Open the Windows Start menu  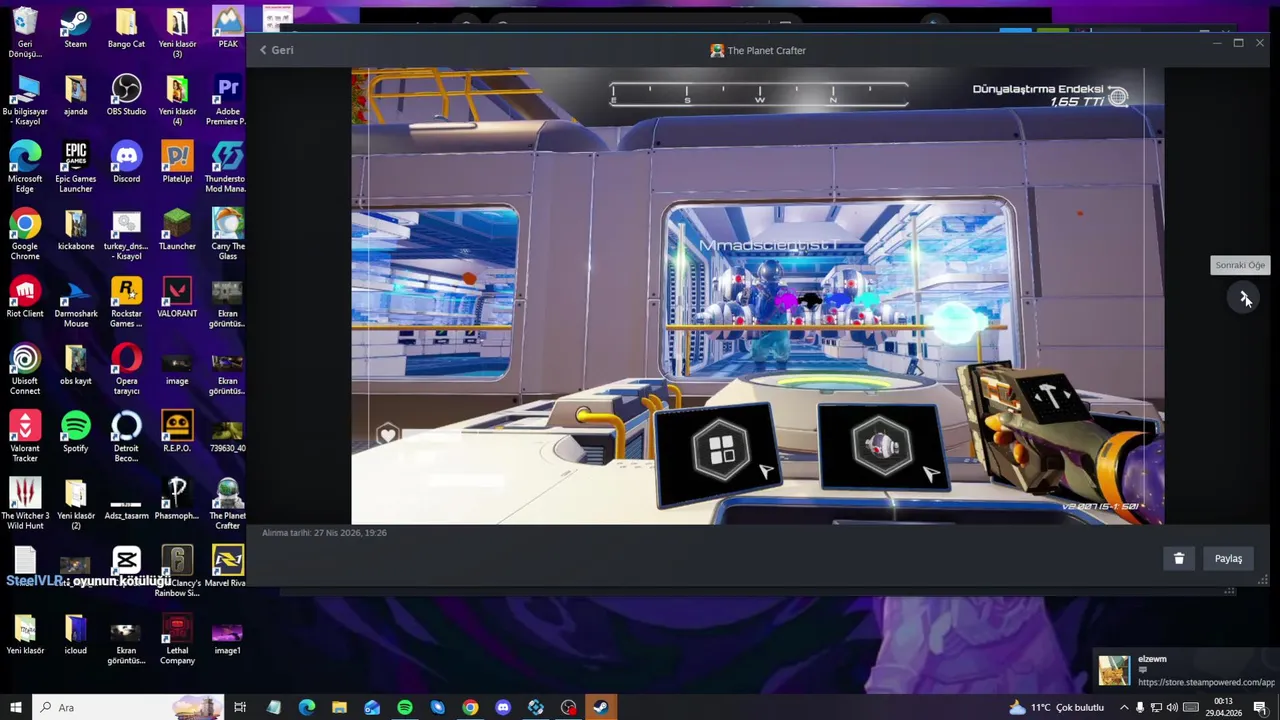coord(16,707)
